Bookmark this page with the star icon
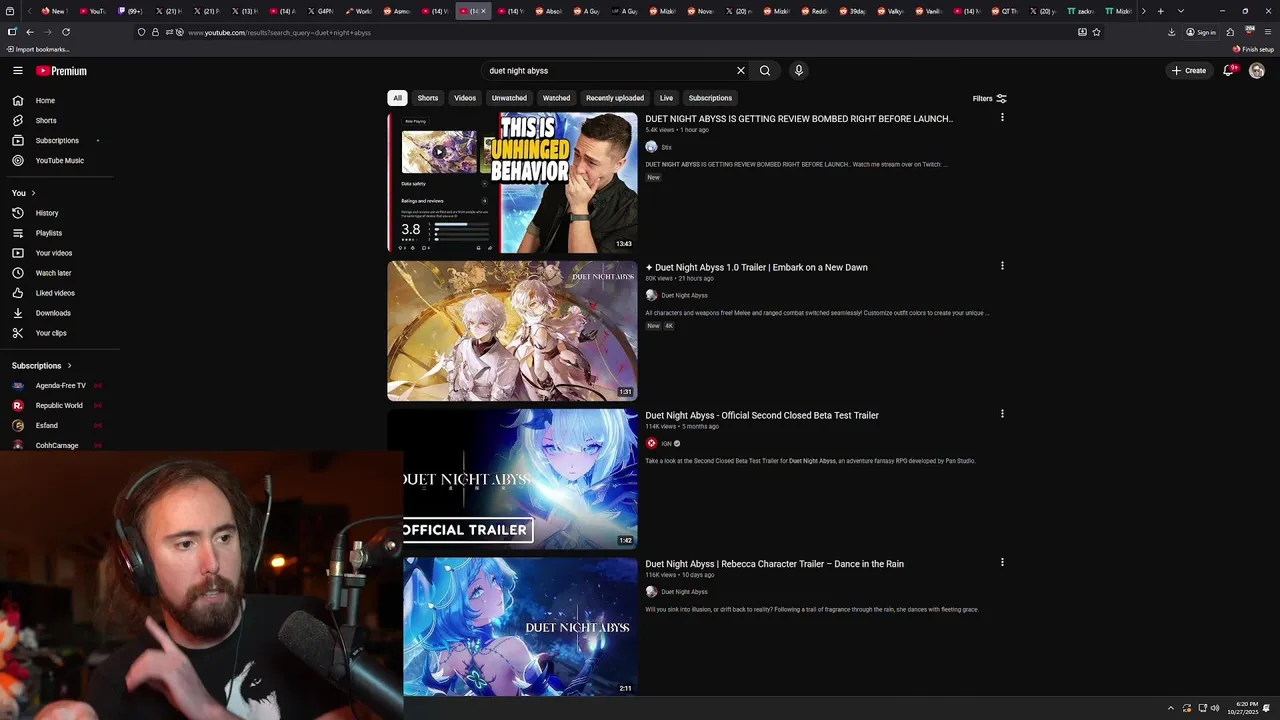 point(1097,32)
